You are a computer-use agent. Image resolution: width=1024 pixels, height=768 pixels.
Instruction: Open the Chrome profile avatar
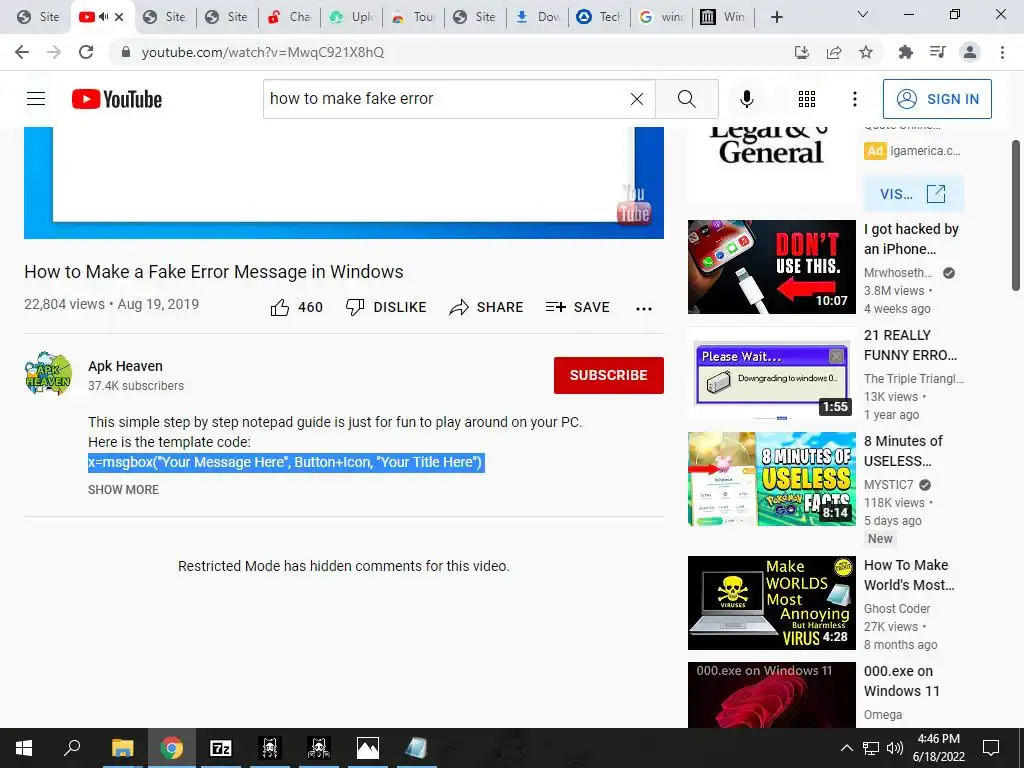[970, 52]
